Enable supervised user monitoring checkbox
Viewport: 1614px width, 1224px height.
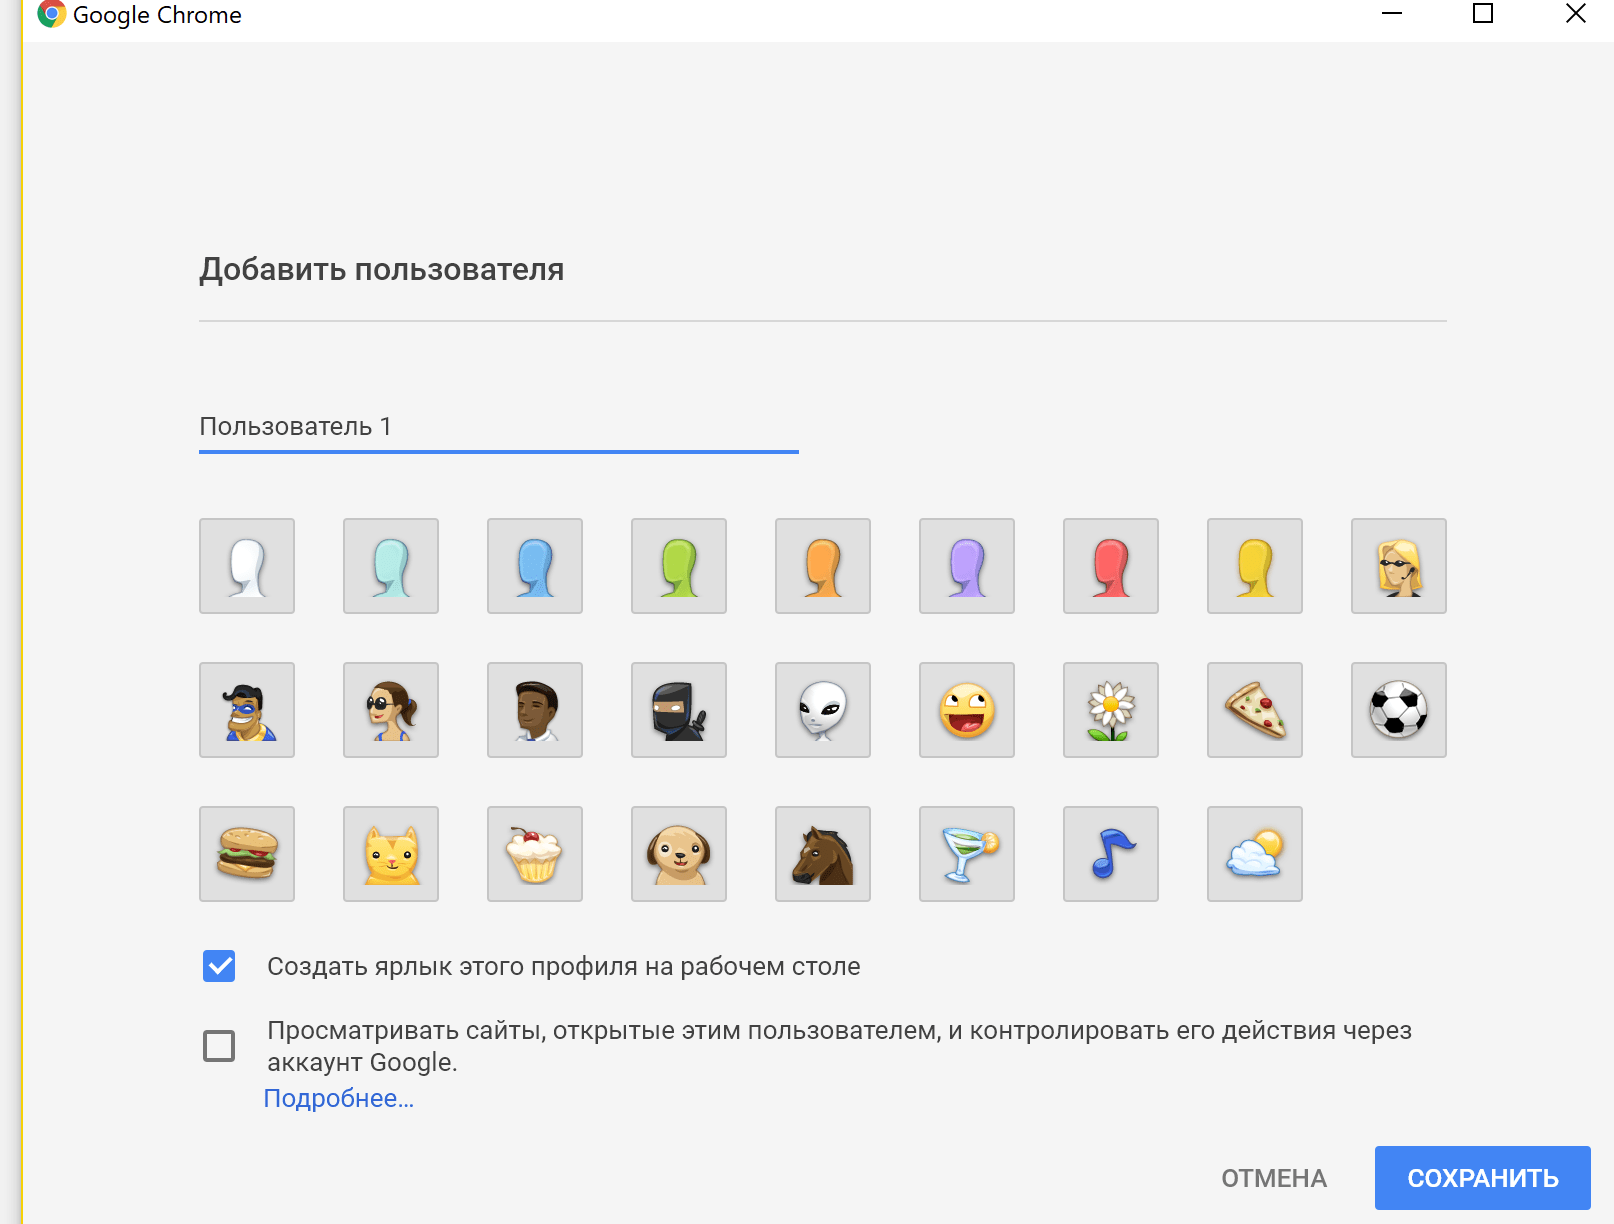pyautogui.click(x=219, y=1046)
